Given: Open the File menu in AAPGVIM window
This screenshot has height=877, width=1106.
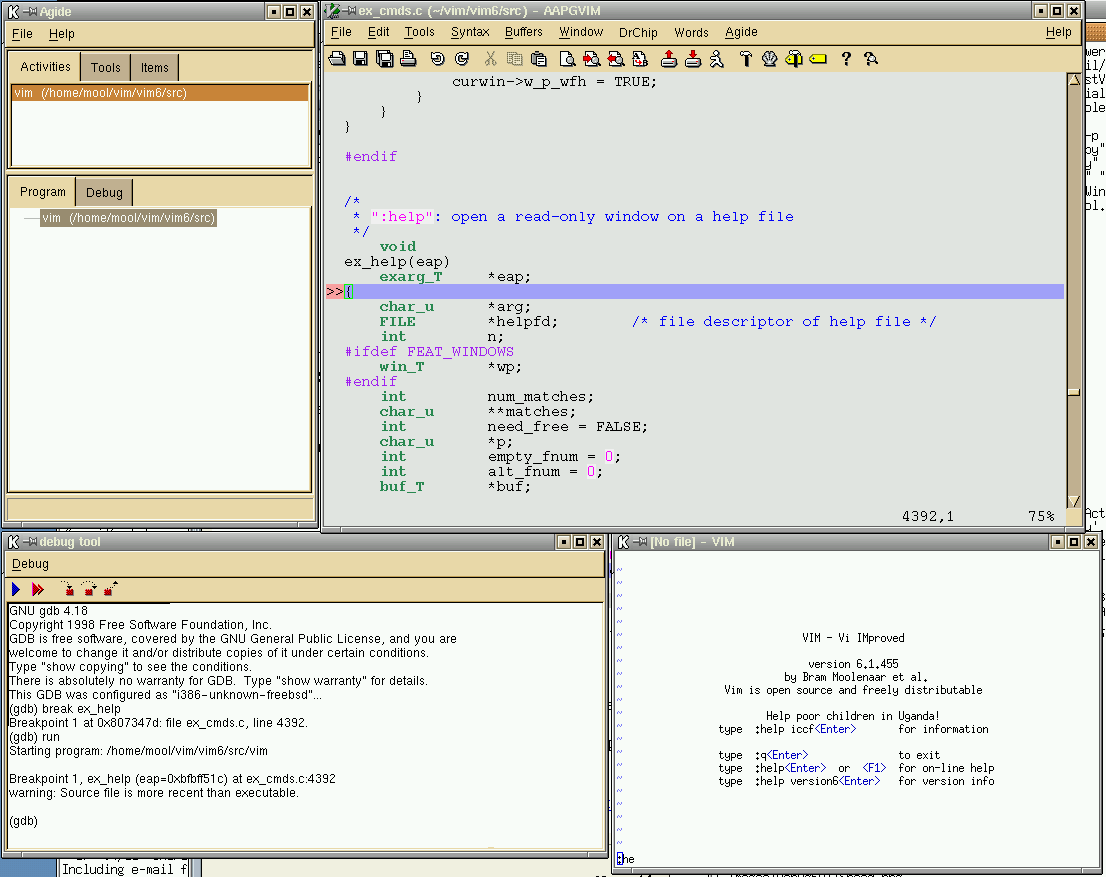Looking at the screenshot, I should 341,32.
